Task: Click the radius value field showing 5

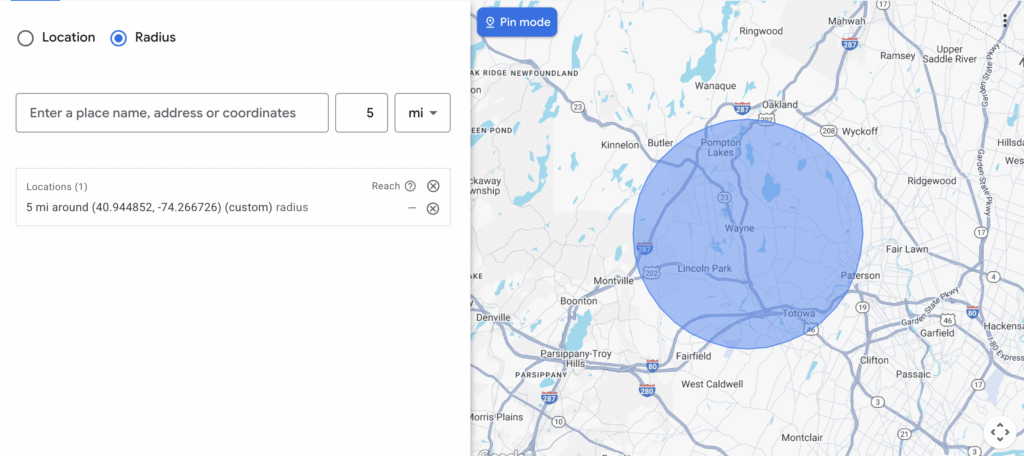Action: 361,113
